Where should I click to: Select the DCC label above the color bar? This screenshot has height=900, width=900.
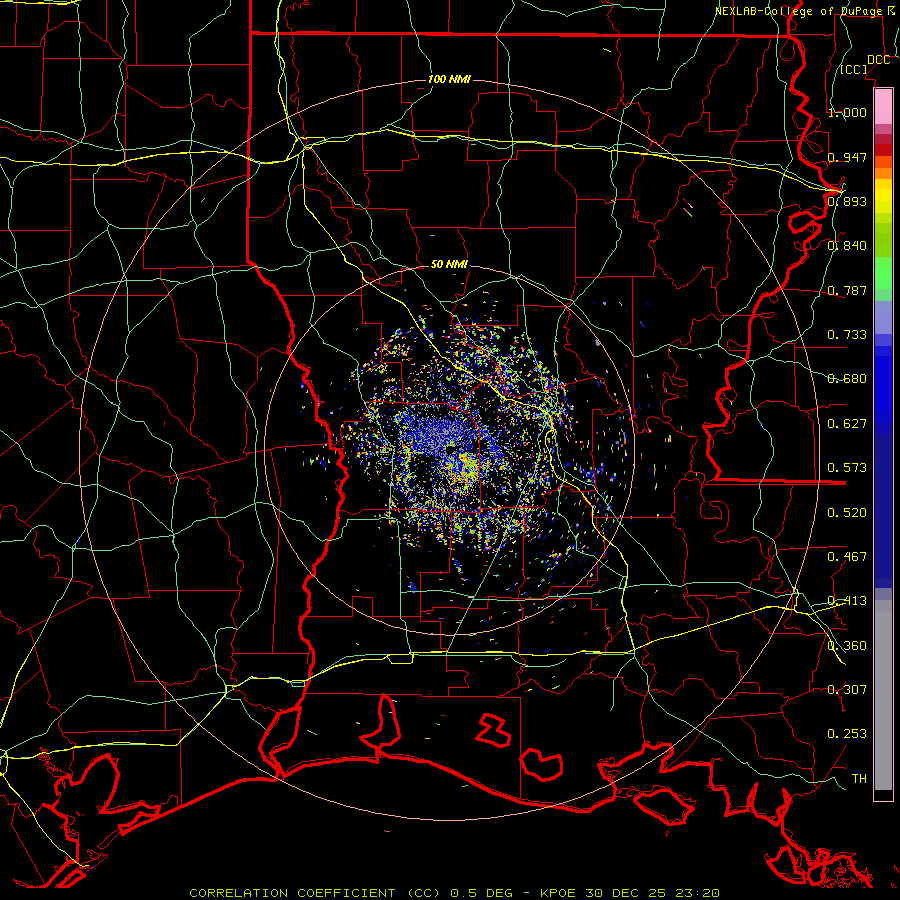click(878, 60)
